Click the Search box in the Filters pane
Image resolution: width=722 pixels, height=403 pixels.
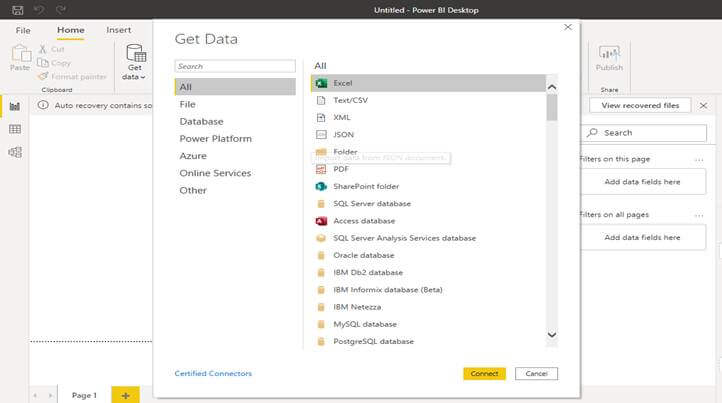point(644,133)
